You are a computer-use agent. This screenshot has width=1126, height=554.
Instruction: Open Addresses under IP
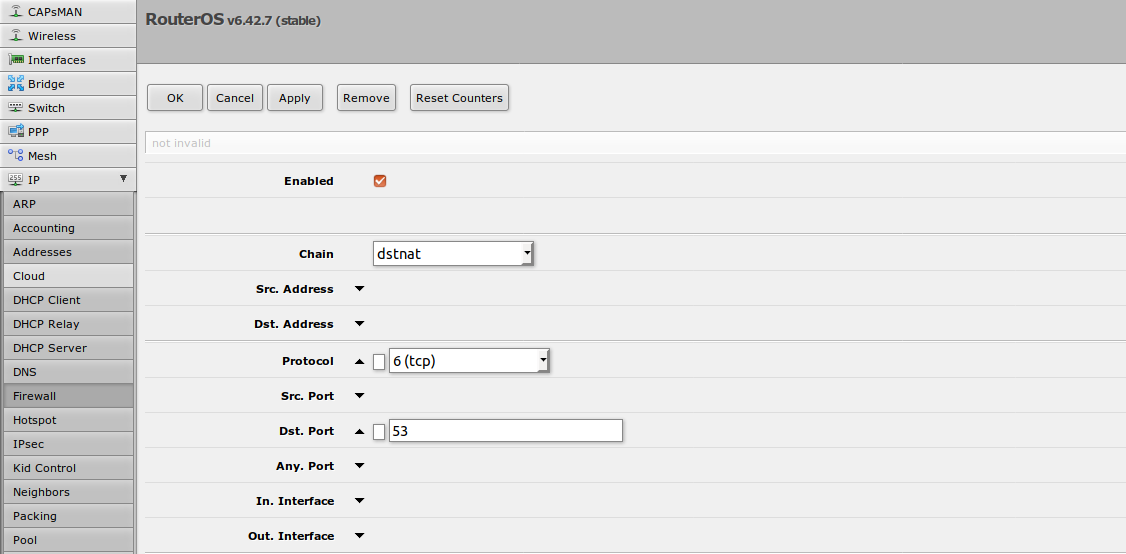(68, 252)
